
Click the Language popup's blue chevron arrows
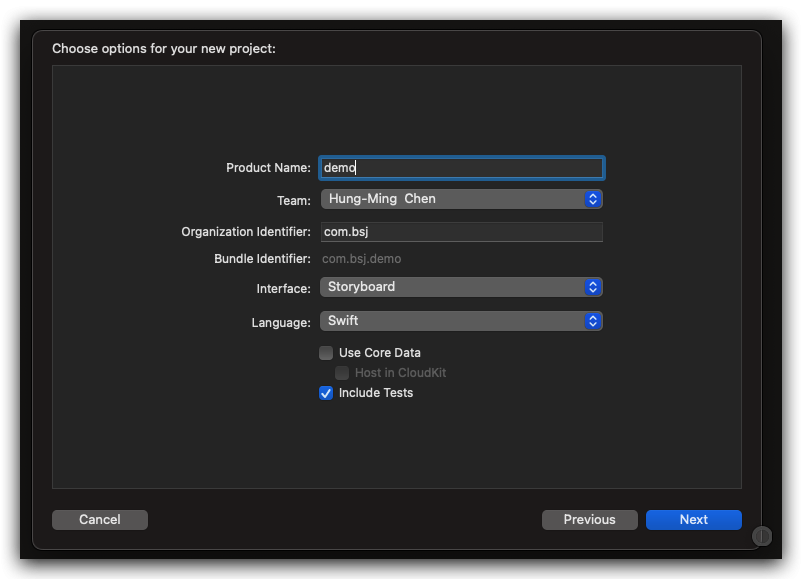(593, 321)
